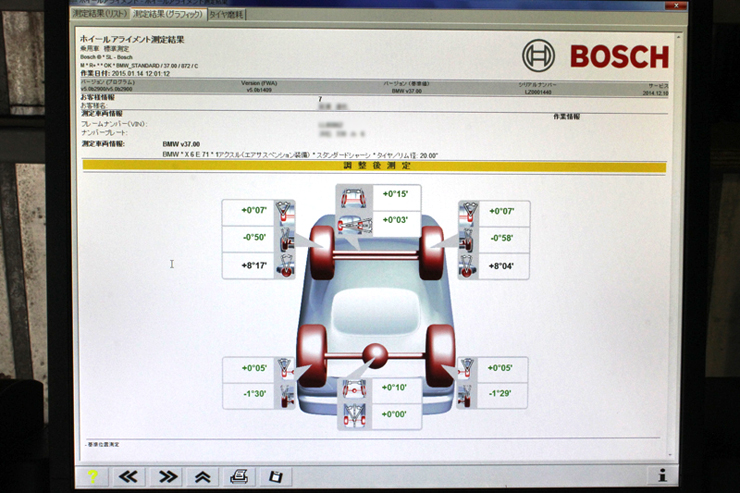The height and width of the screenshot is (493, 740).
Task: Click the front left camber icon beside -0°50'
Action: click(x=286, y=239)
